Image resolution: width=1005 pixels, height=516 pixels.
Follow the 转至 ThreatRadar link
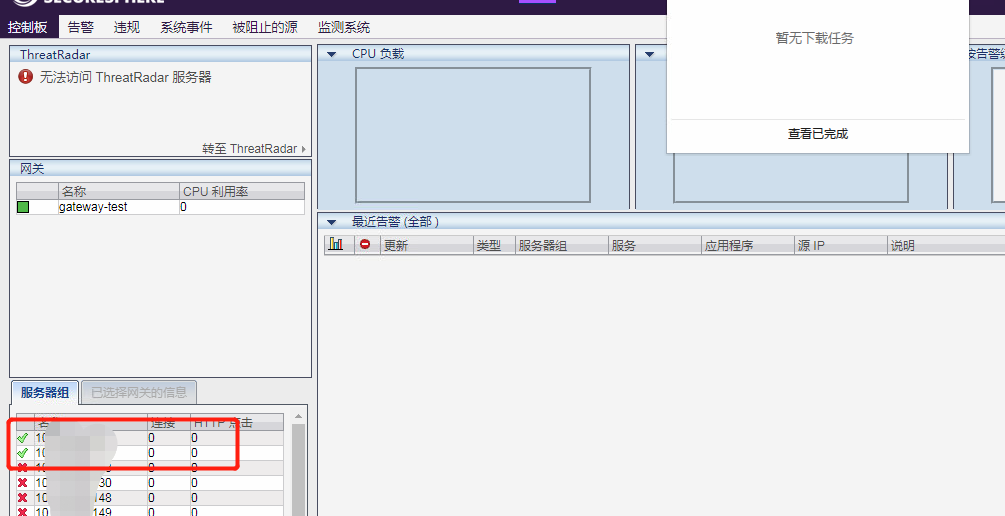(254, 149)
